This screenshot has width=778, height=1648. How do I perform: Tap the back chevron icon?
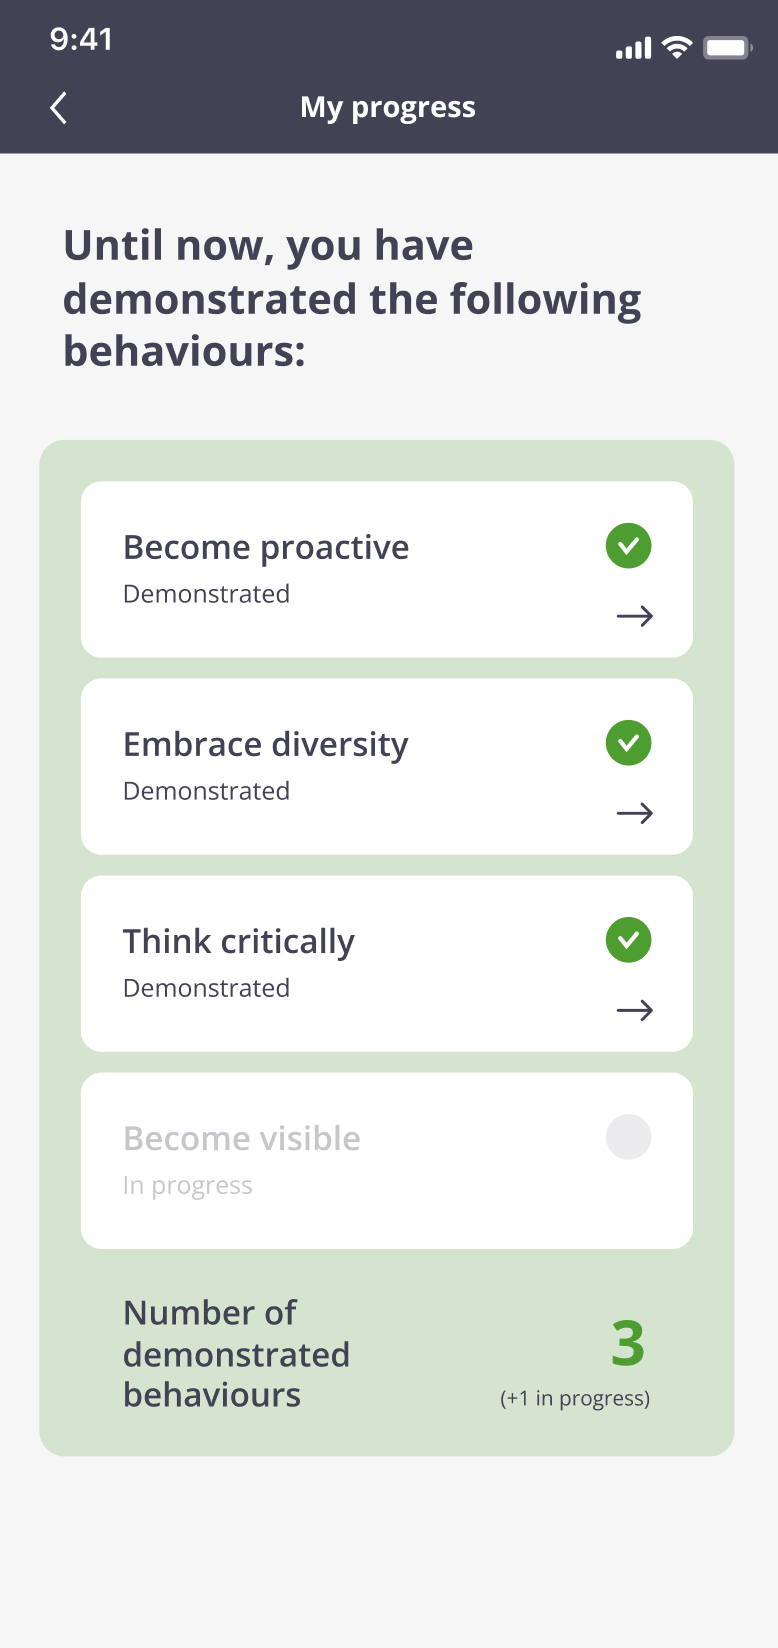59,108
